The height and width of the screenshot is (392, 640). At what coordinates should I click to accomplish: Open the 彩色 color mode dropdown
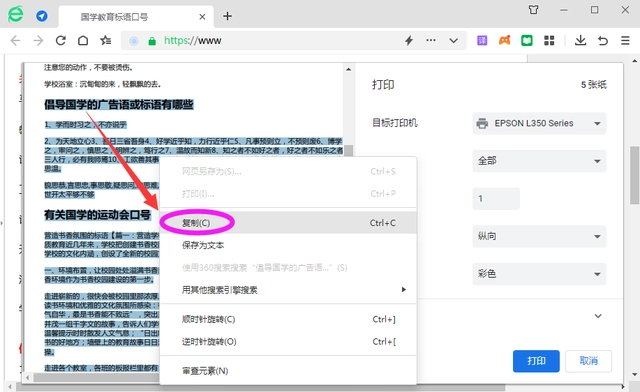coord(539,274)
